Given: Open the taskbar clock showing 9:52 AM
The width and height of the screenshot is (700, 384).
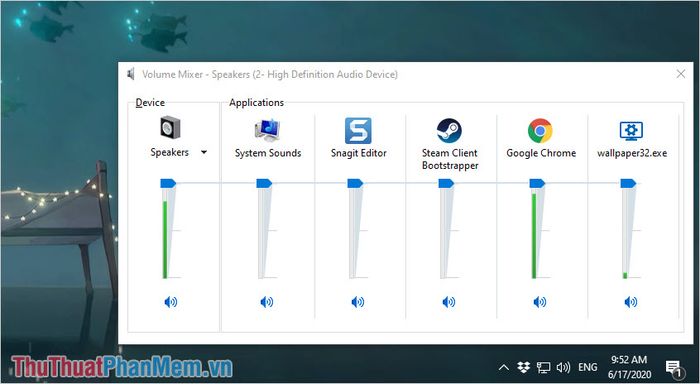Looking at the screenshot, I should point(629,367).
